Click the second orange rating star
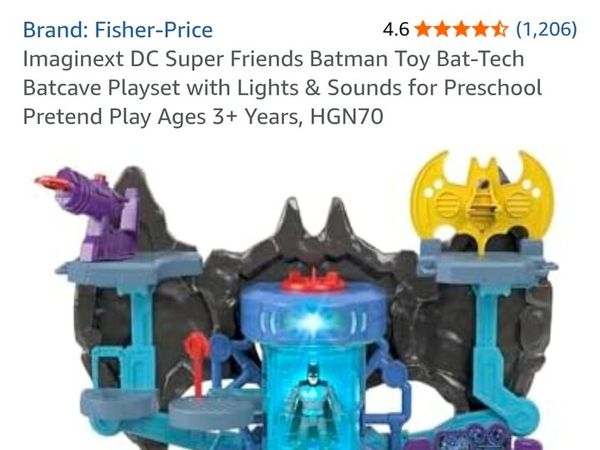 tap(442, 29)
